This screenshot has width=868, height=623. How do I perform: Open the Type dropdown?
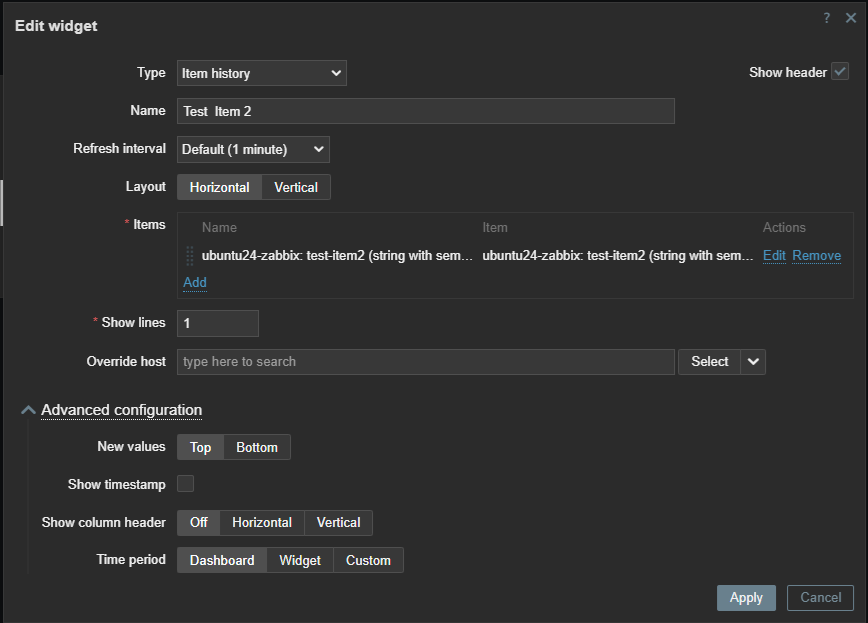pos(262,73)
